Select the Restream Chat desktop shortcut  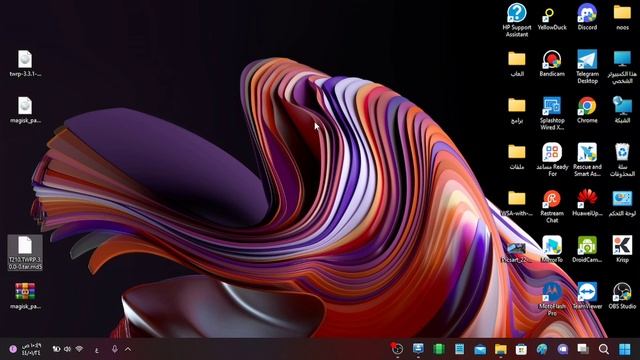[x=552, y=206]
